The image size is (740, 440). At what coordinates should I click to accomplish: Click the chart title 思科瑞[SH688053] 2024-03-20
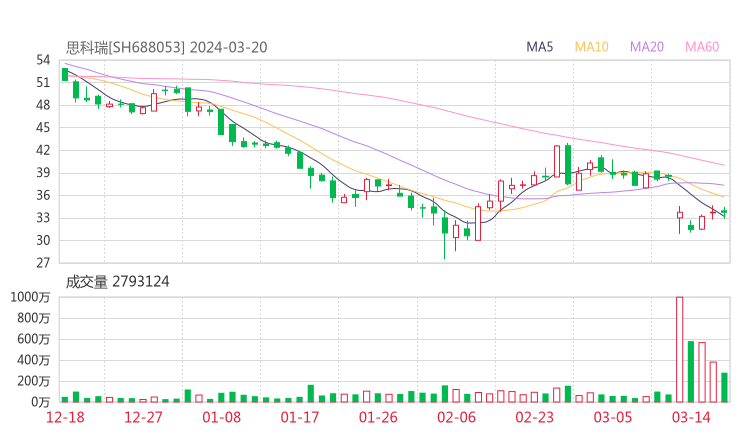tap(167, 47)
